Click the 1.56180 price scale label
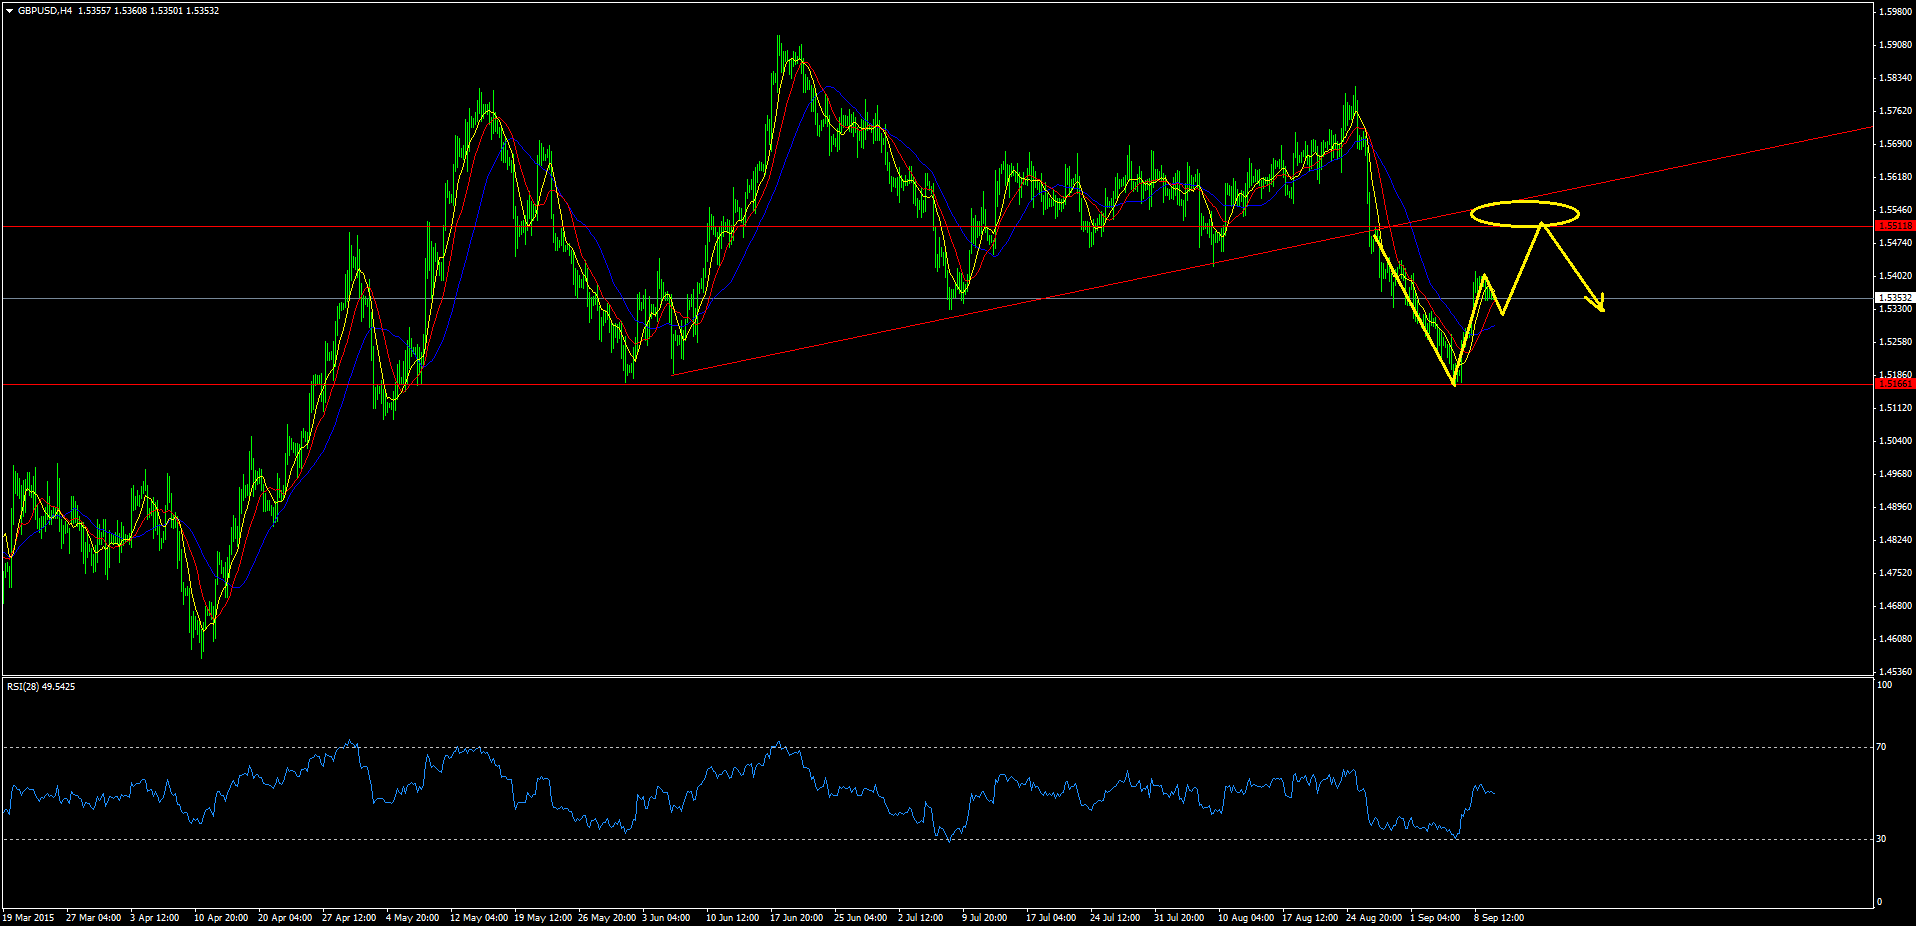1916x926 pixels. [1896, 177]
